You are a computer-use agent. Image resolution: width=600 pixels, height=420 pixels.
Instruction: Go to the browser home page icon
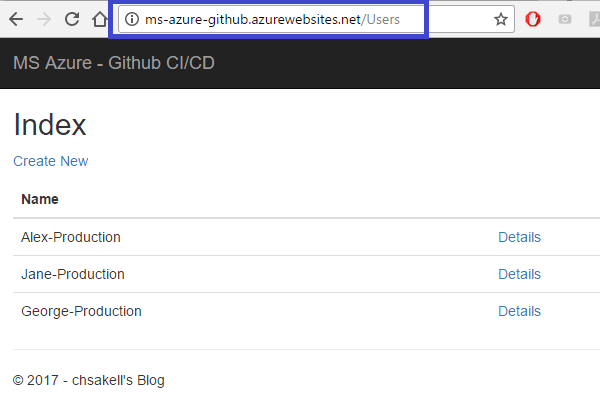click(x=99, y=19)
